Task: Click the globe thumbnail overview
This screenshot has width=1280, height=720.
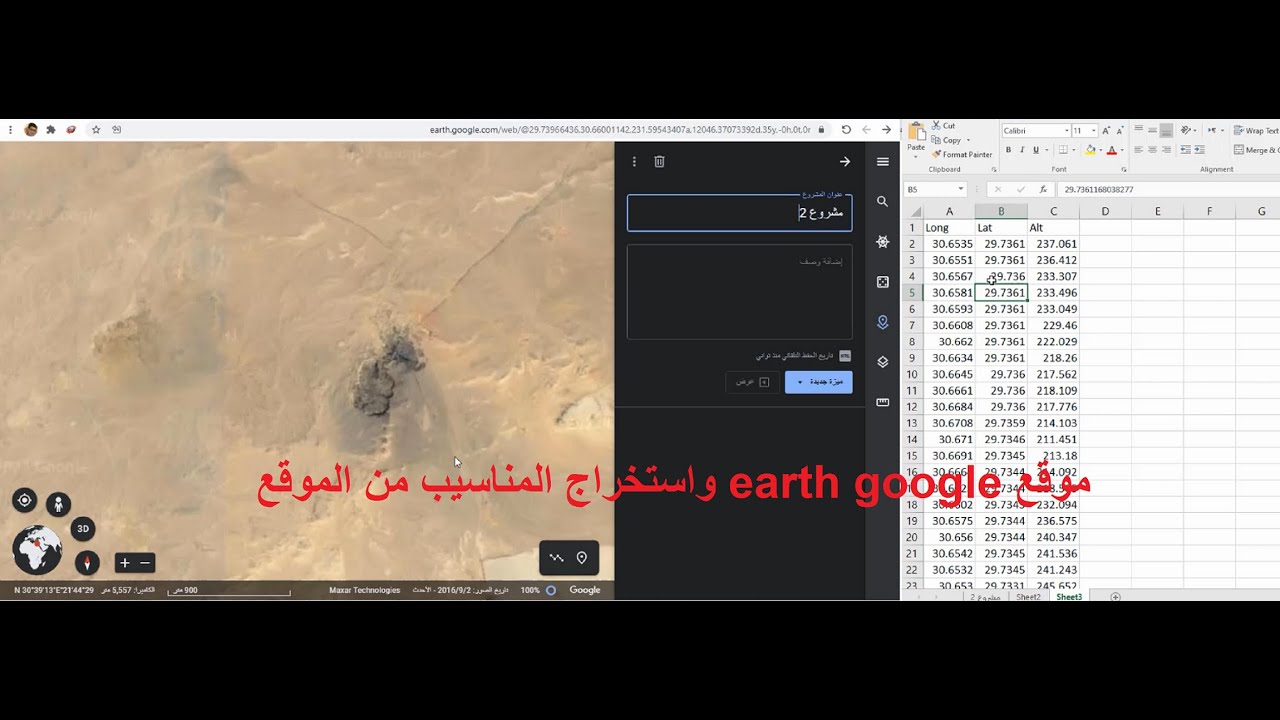Action: pos(37,550)
